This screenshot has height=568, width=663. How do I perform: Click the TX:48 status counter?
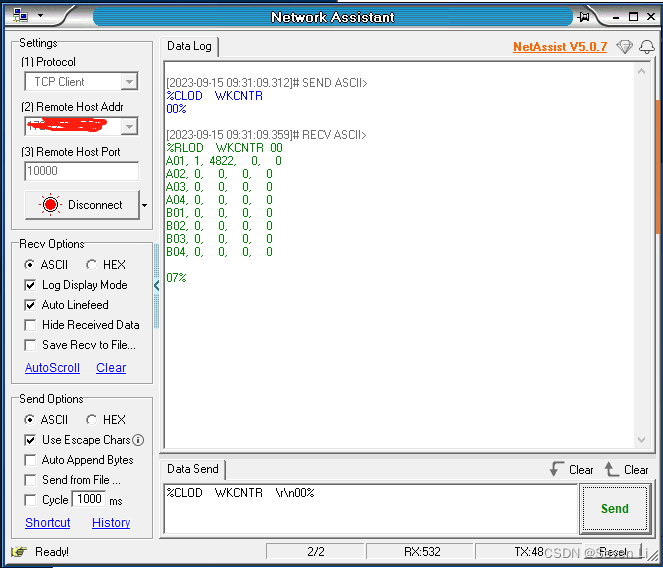[529, 552]
